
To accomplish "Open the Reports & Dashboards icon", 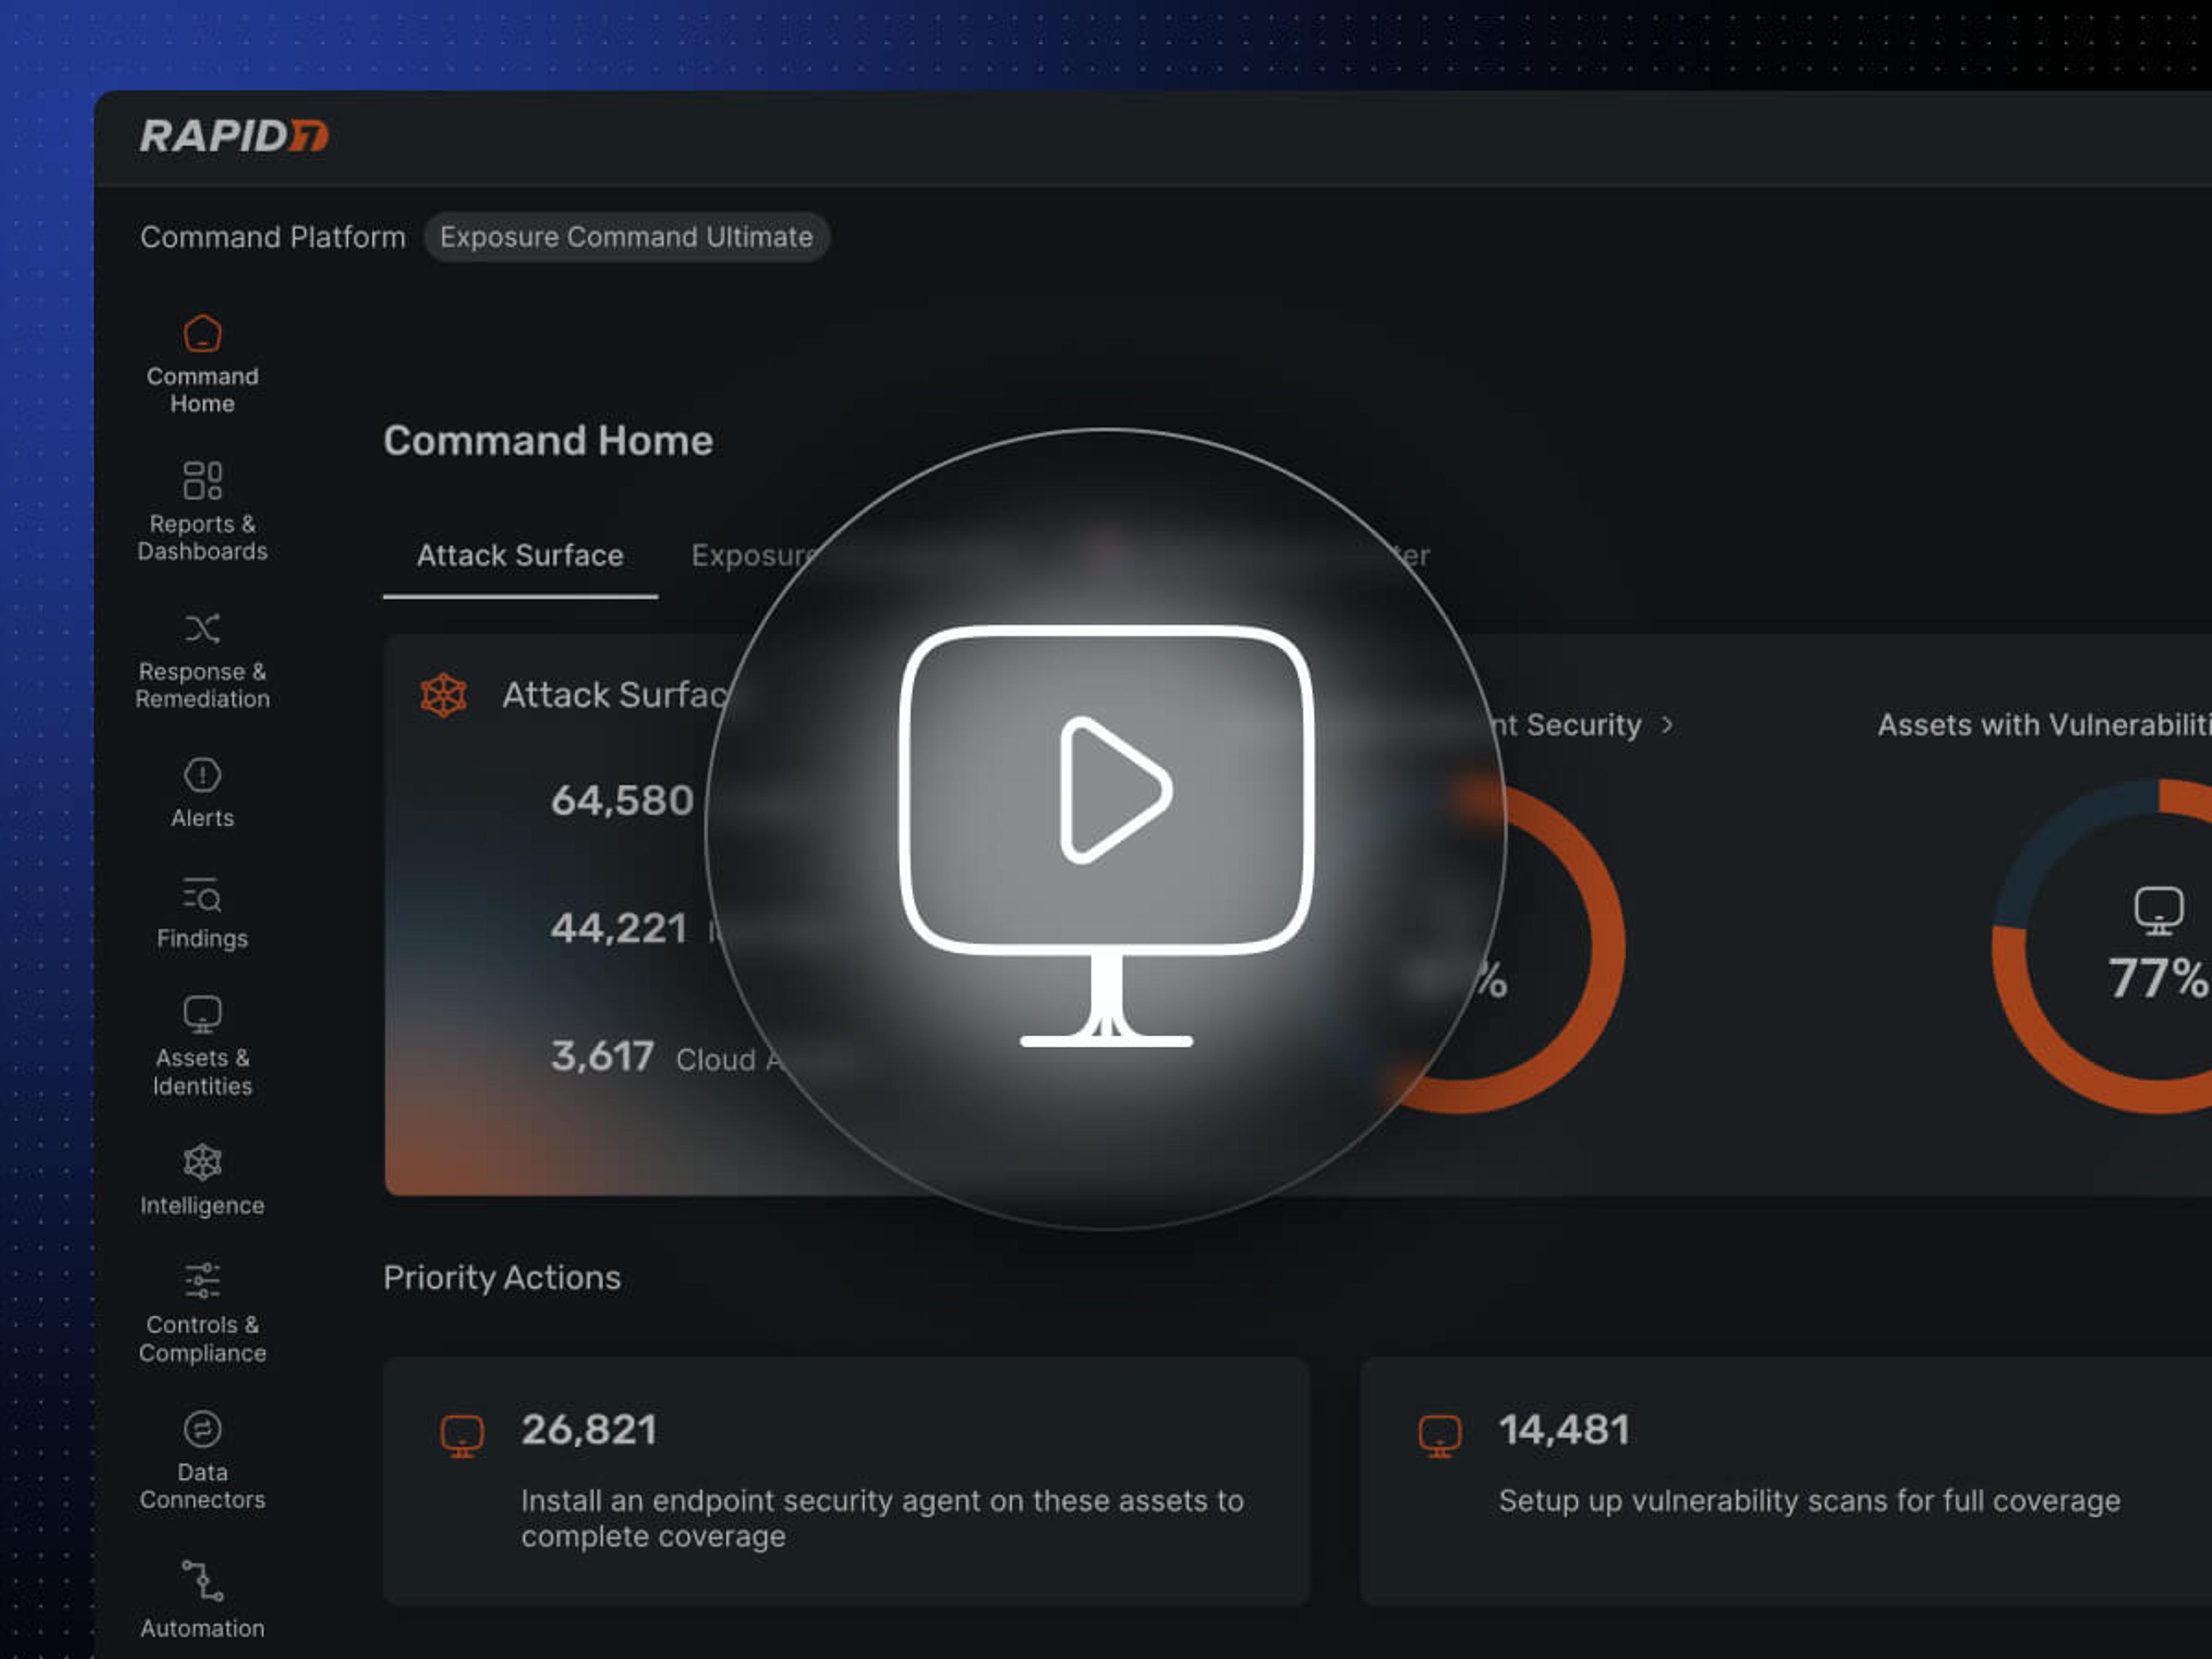I will pyautogui.click(x=202, y=480).
